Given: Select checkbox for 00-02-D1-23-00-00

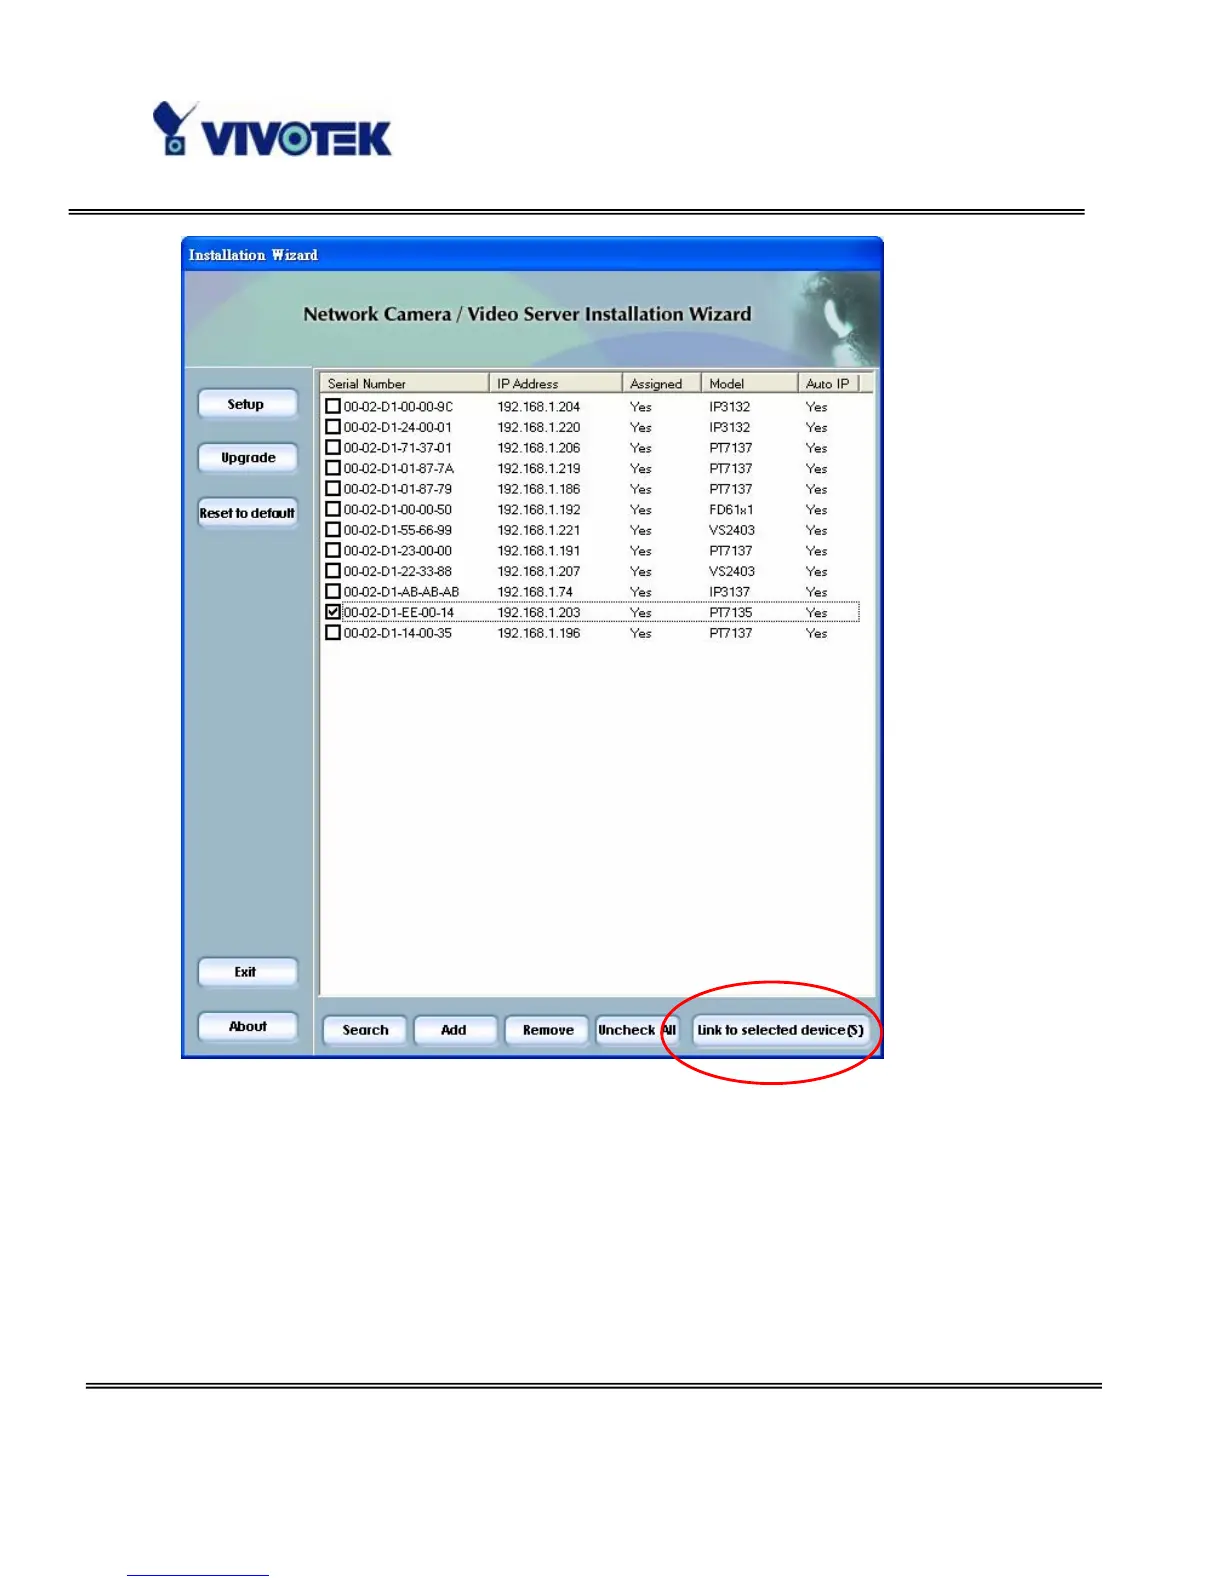Looking at the screenshot, I should (x=333, y=550).
